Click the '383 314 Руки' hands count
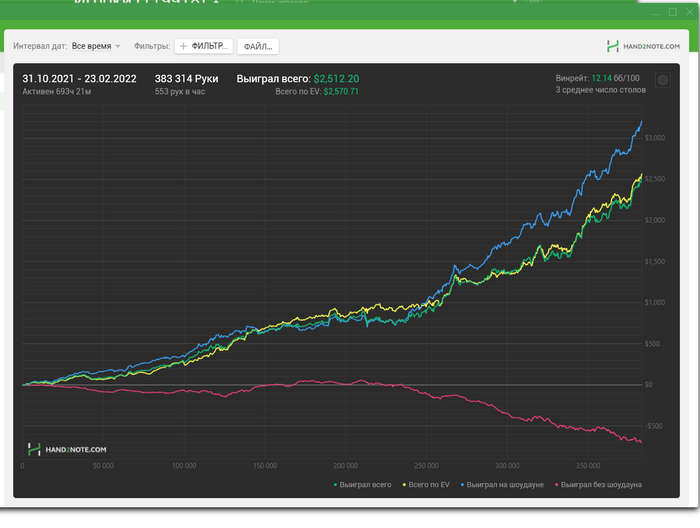 click(x=187, y=79)
